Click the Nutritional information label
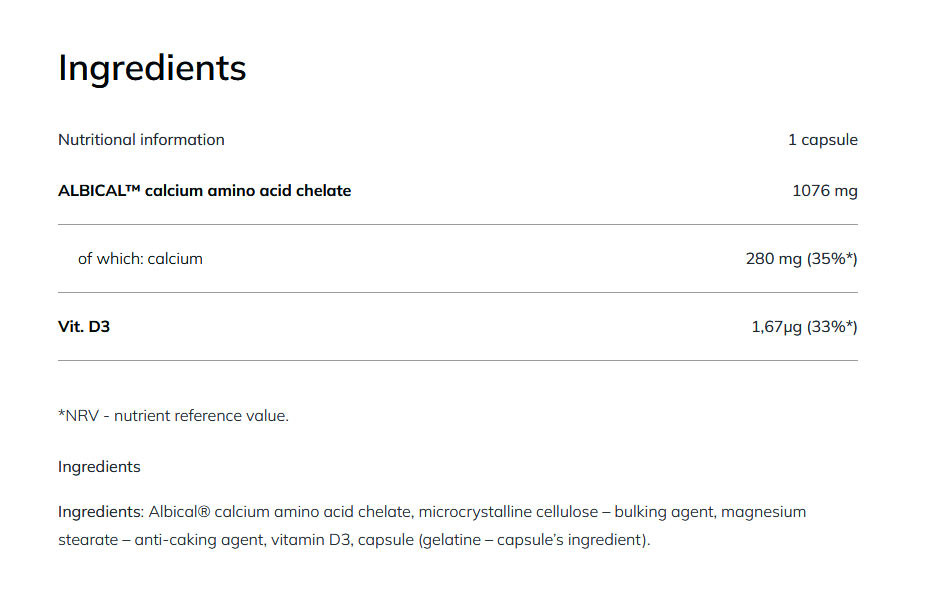The height and width of the screenshot is (610, 940). click(x=141, y=140)
